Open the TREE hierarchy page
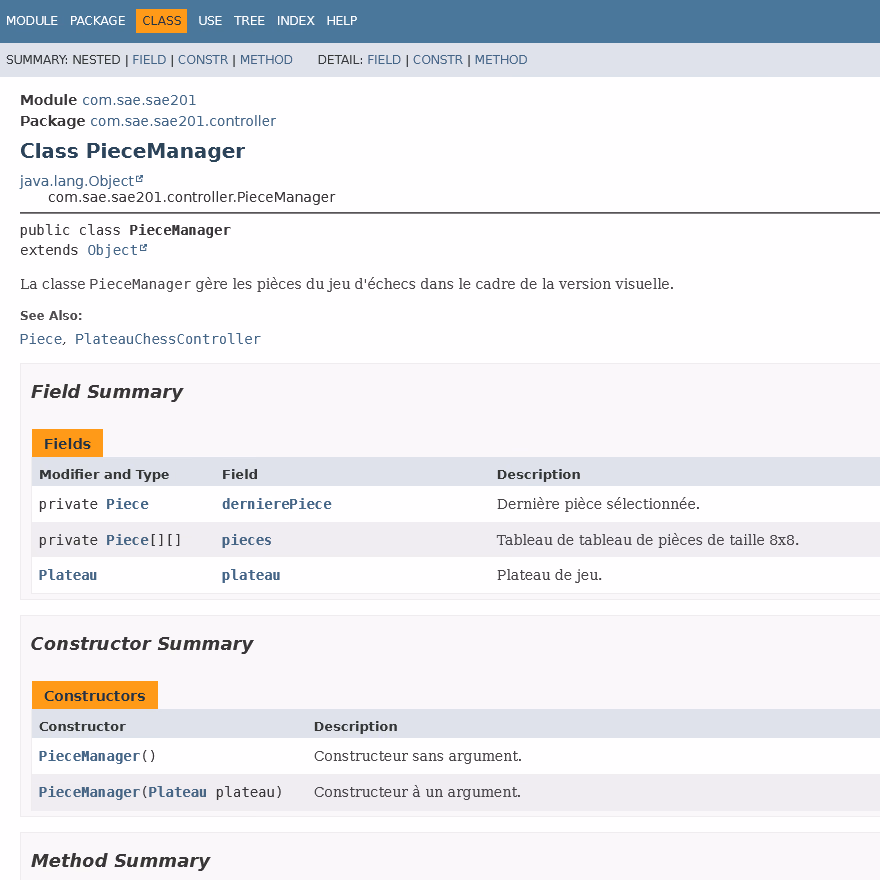880x880 pixels. point(249,21)
